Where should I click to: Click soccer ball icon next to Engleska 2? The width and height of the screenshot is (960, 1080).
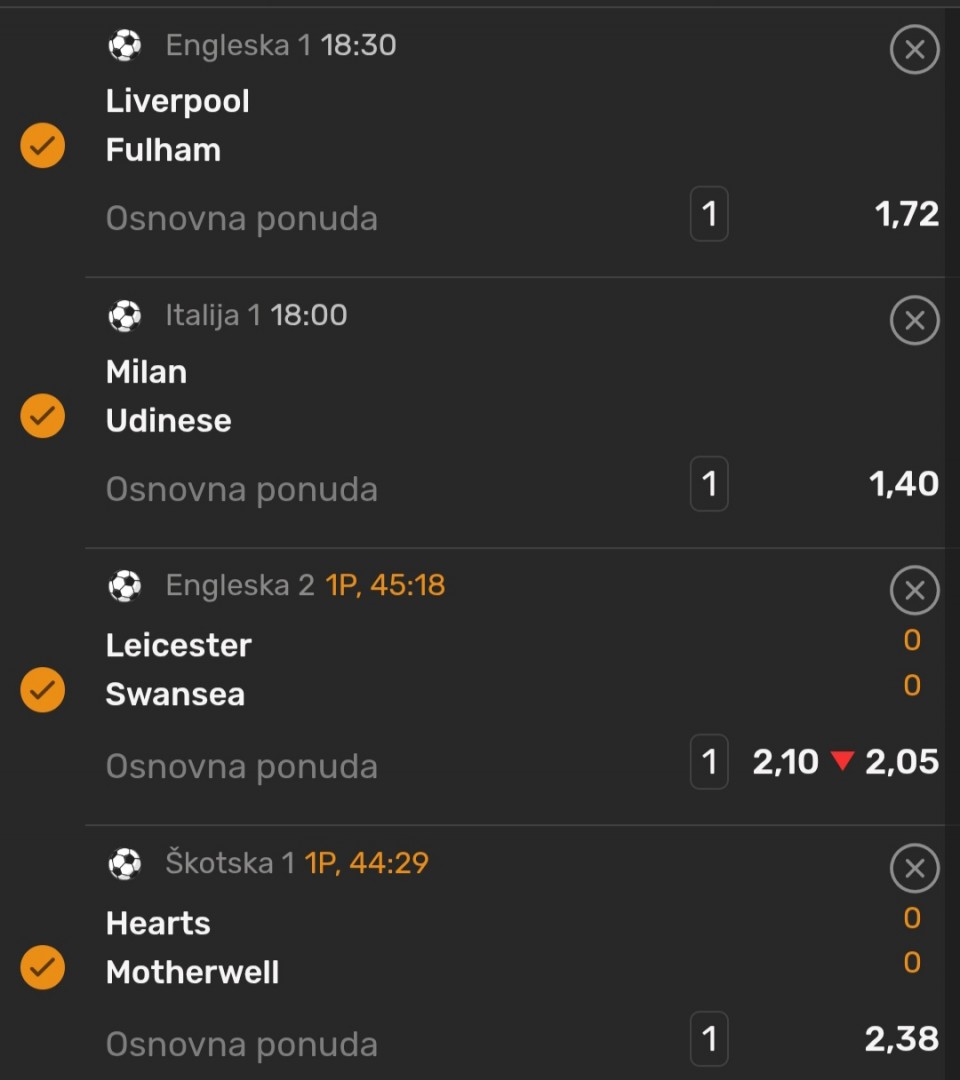click(125, 586)
